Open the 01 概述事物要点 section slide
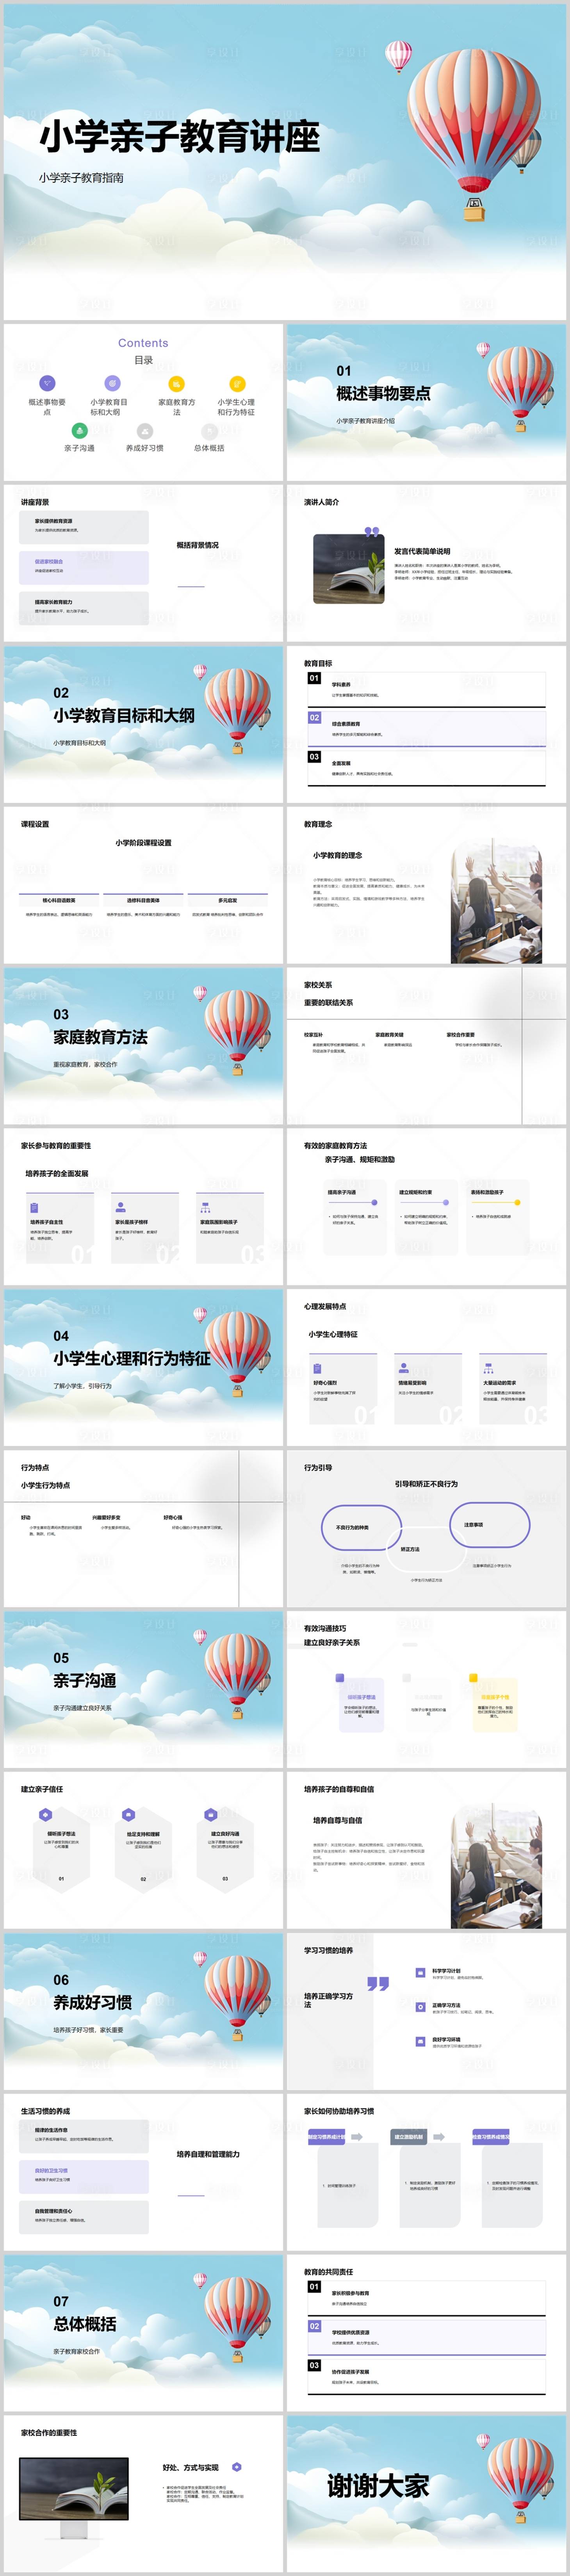570x2576 pixels. tap(426, 402)
